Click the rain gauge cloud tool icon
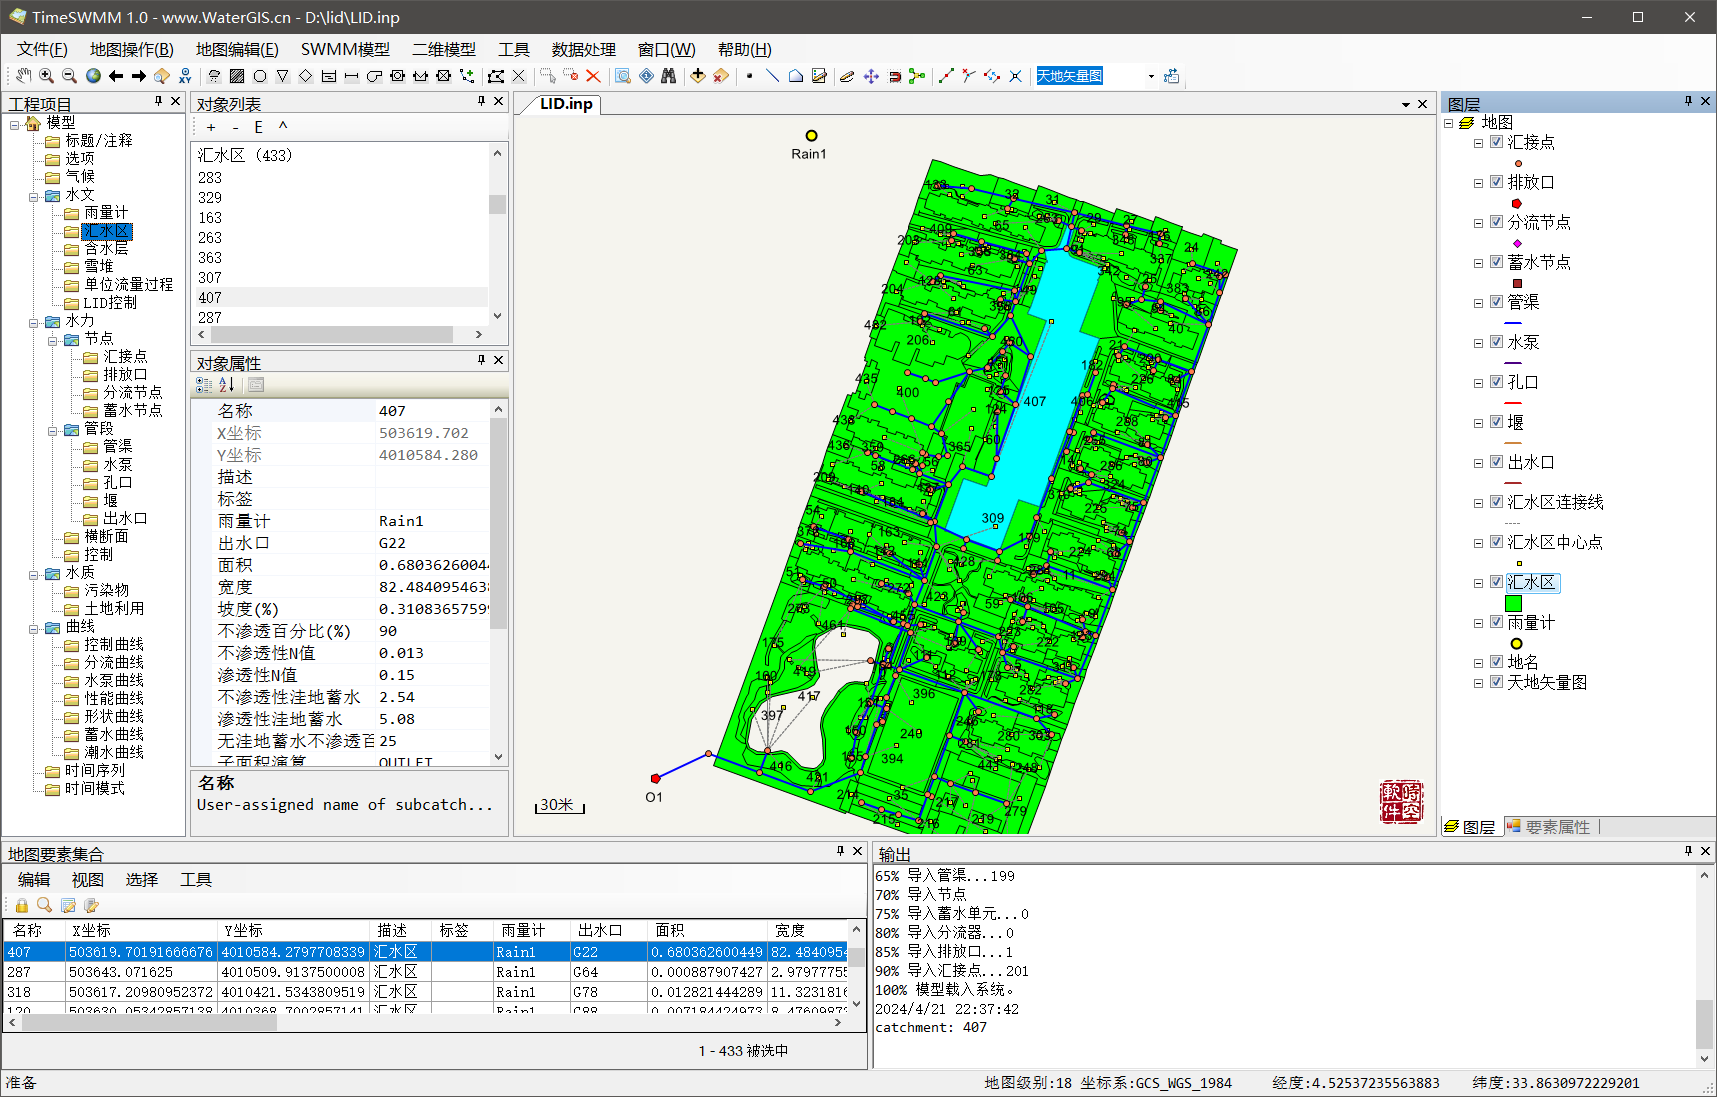This screenshot has width=1717, height=1097. coord(214,76)
